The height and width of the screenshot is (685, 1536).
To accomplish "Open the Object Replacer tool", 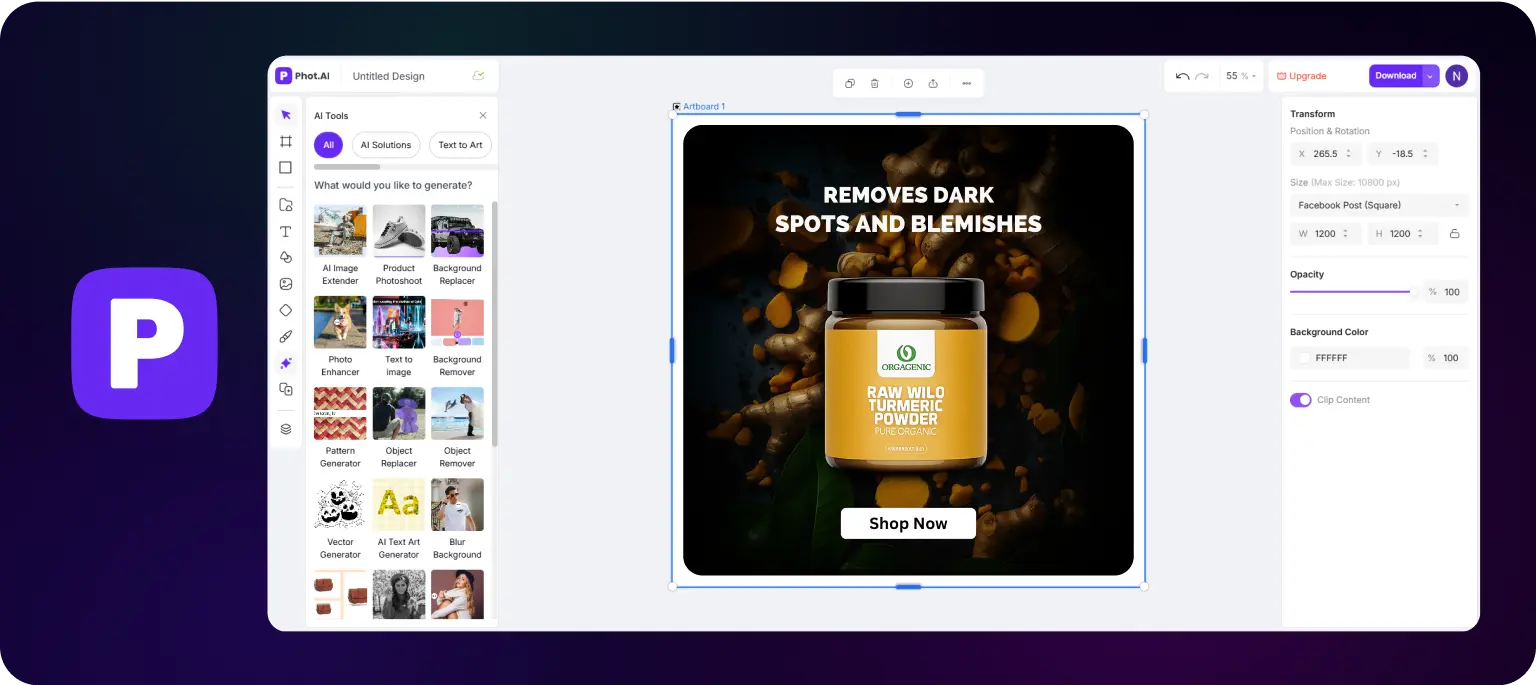I will coord(399,428).
